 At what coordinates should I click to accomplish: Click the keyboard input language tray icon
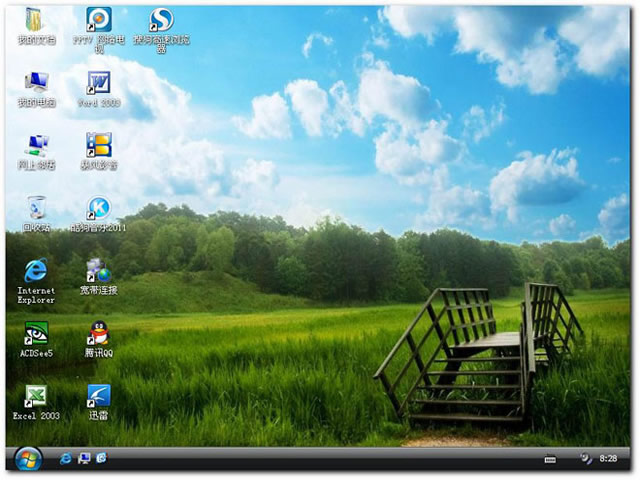tap(549, 459)
